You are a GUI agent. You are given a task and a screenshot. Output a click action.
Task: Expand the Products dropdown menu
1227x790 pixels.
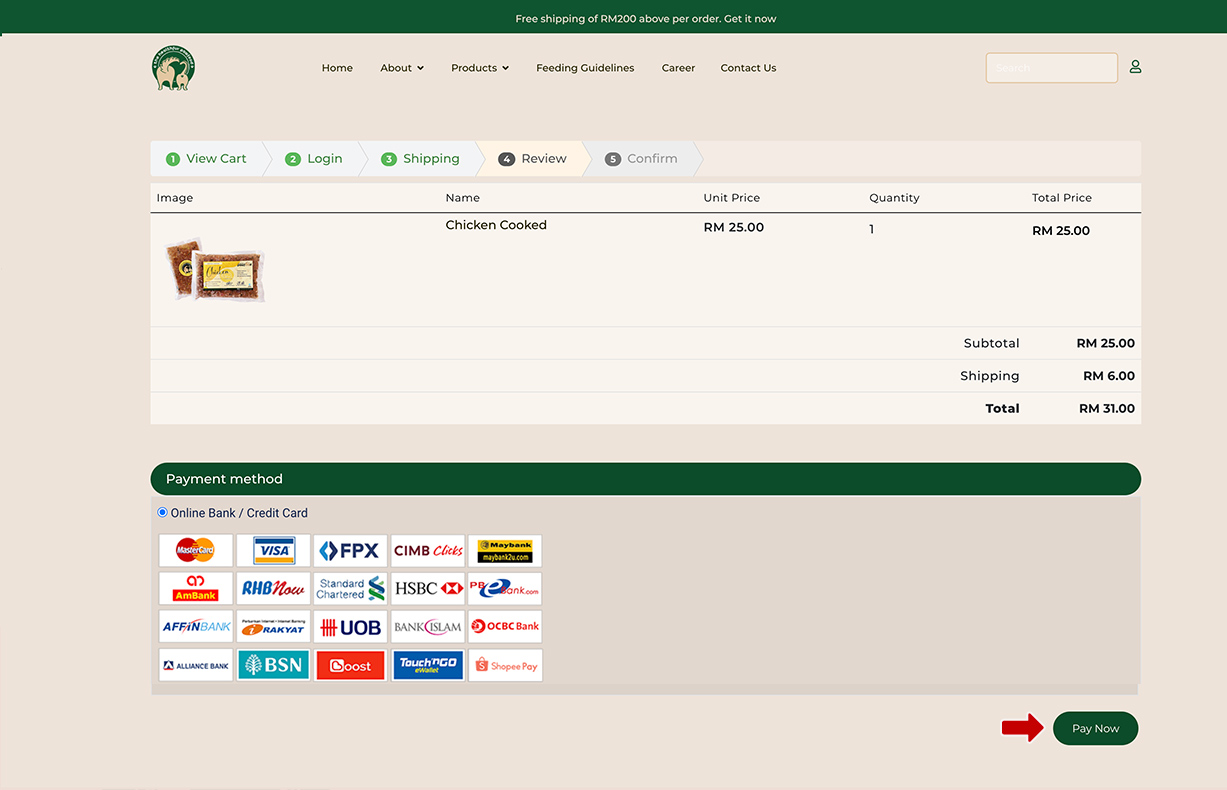(x=480, y=68)
